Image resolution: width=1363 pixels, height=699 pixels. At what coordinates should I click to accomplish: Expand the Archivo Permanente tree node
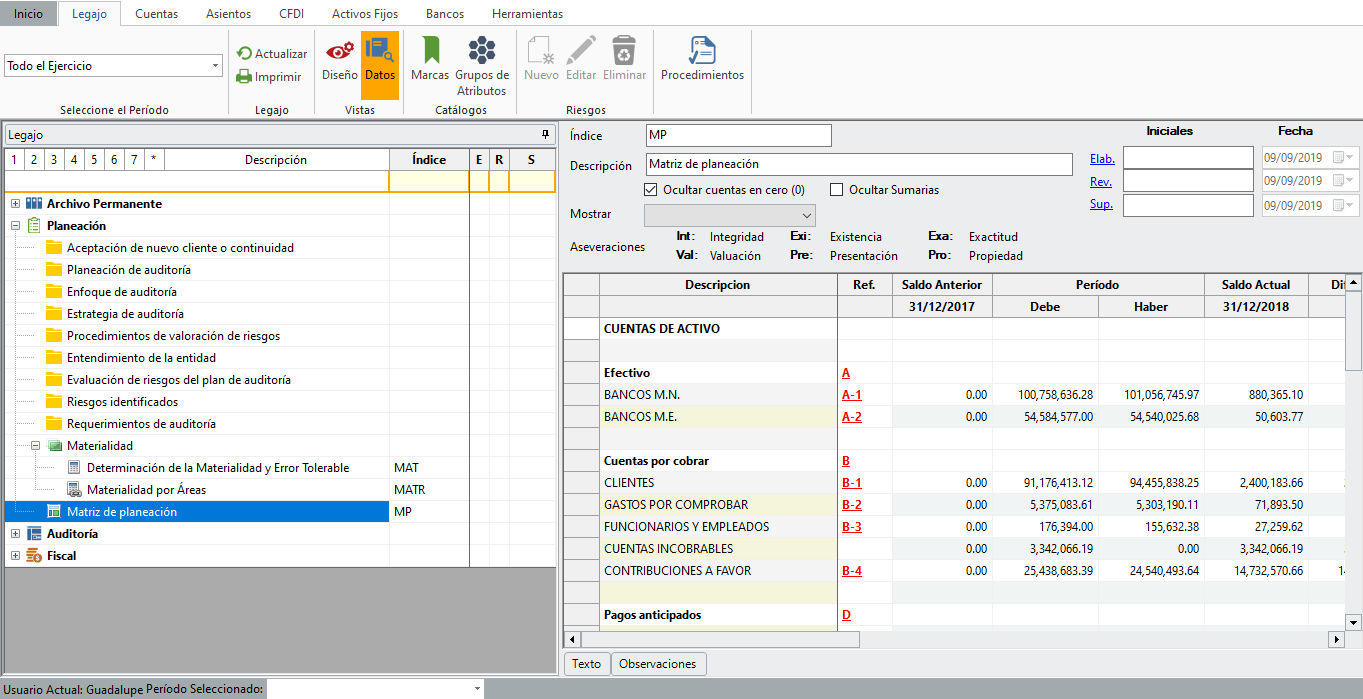pyautogui.click(x=15, y=204)
